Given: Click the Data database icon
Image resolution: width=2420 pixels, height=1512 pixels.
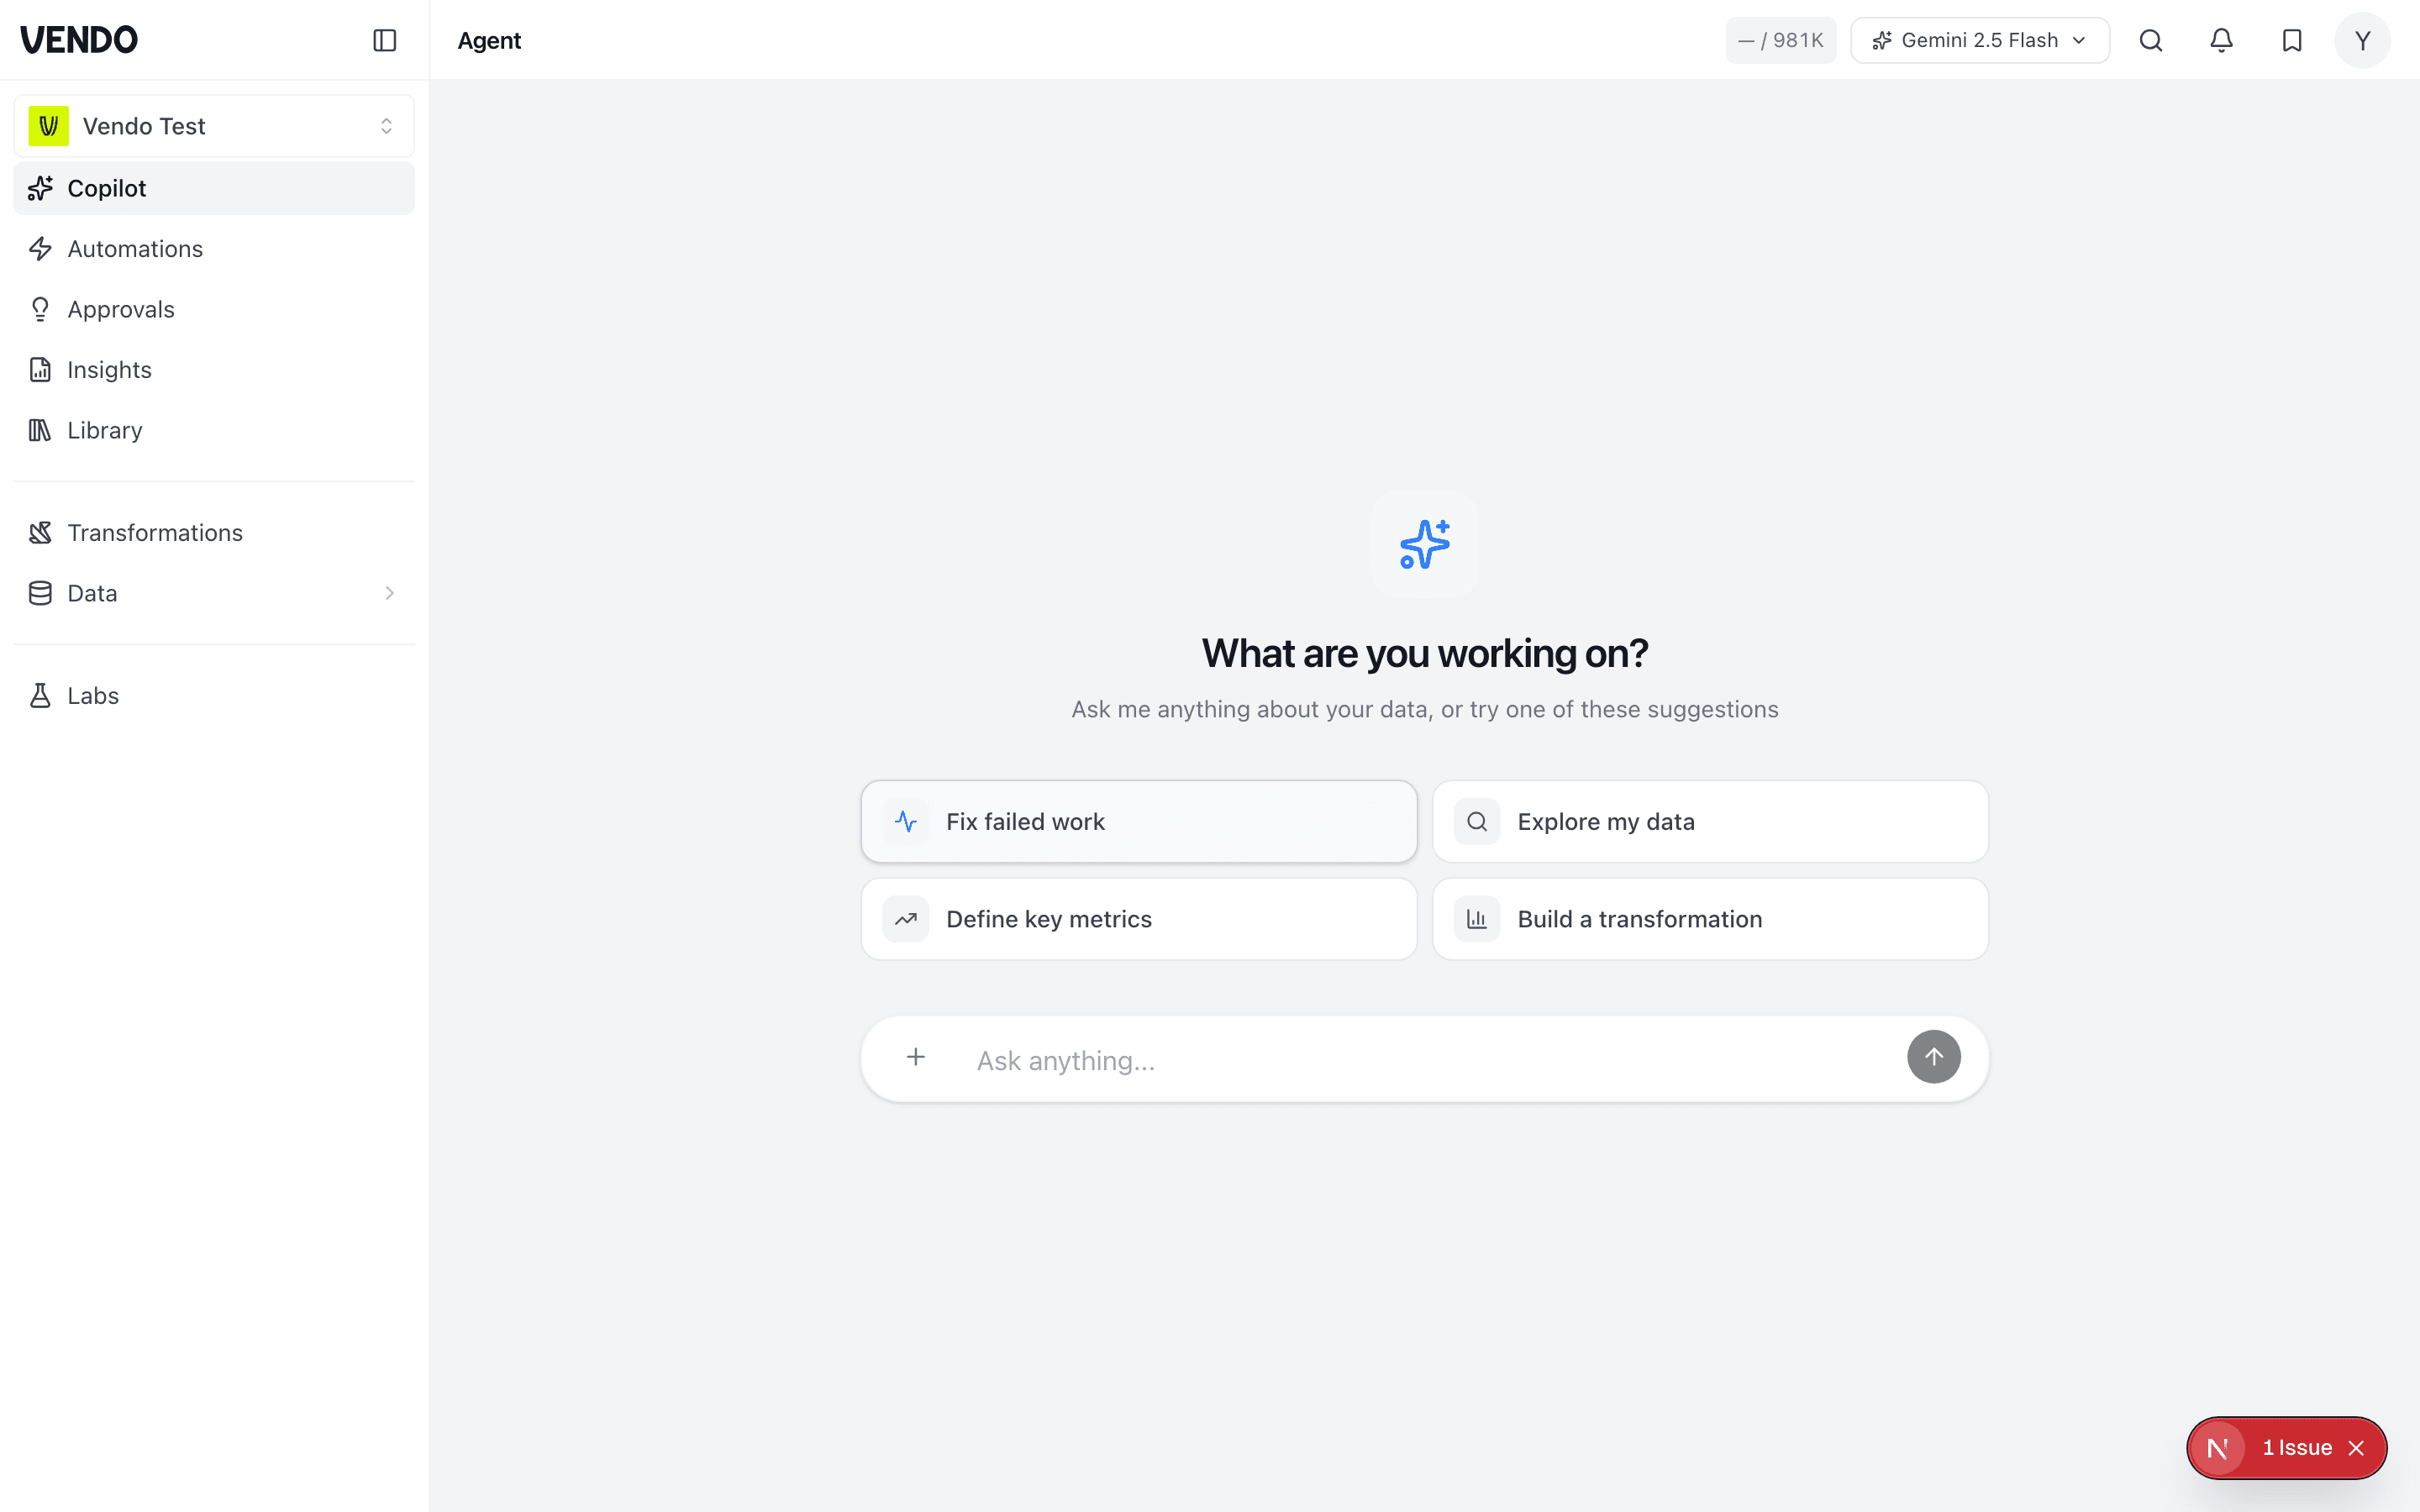Looking at the screenshot, I should click(40, 593).
